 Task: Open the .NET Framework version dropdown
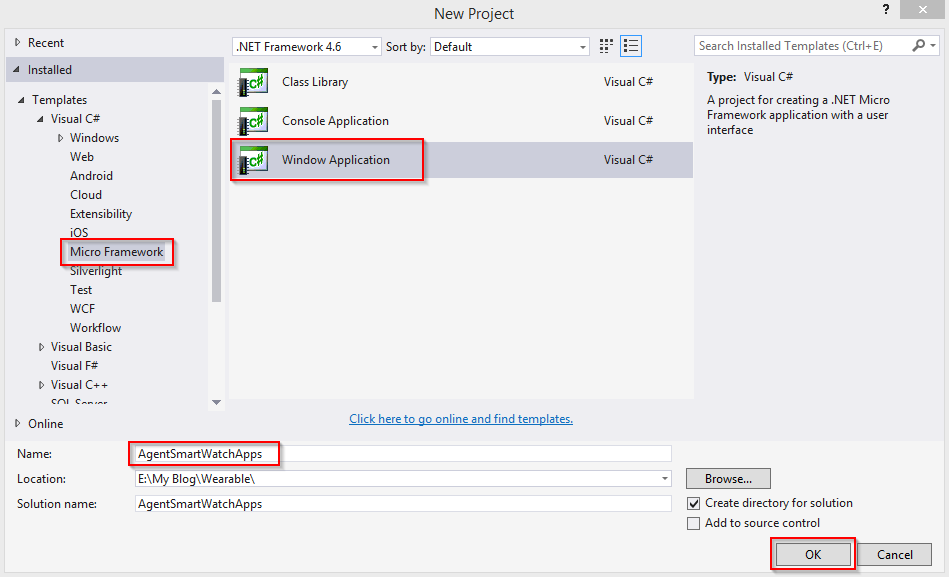coord(375,47)
